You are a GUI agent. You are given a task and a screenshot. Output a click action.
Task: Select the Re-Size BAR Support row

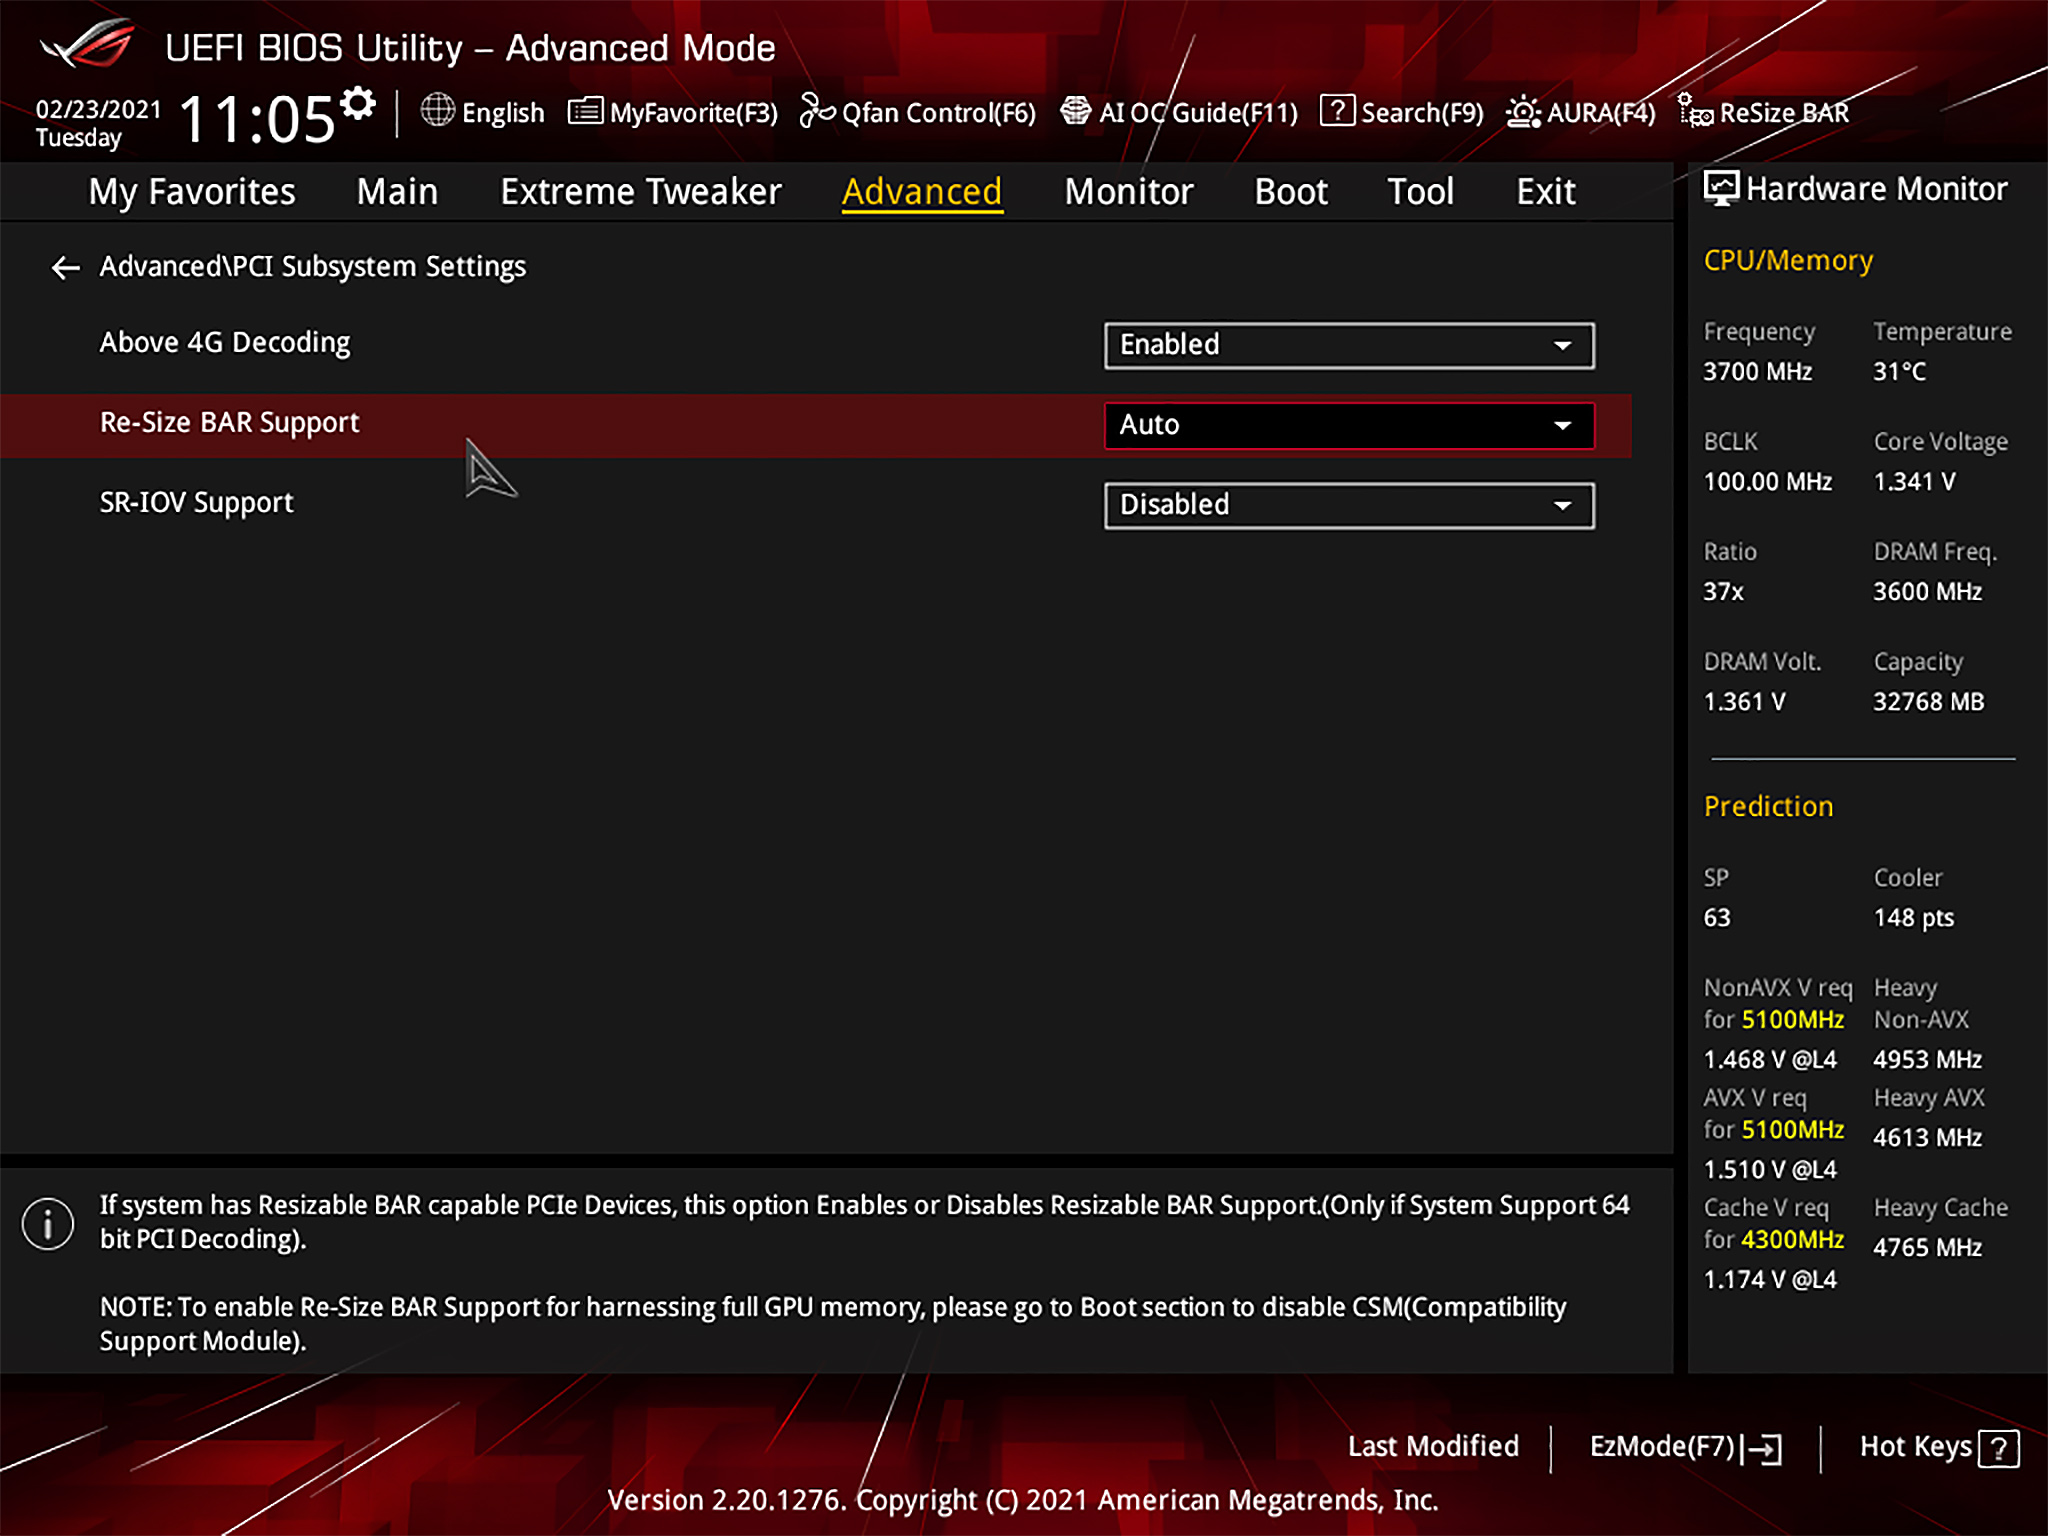coord(229,423)
